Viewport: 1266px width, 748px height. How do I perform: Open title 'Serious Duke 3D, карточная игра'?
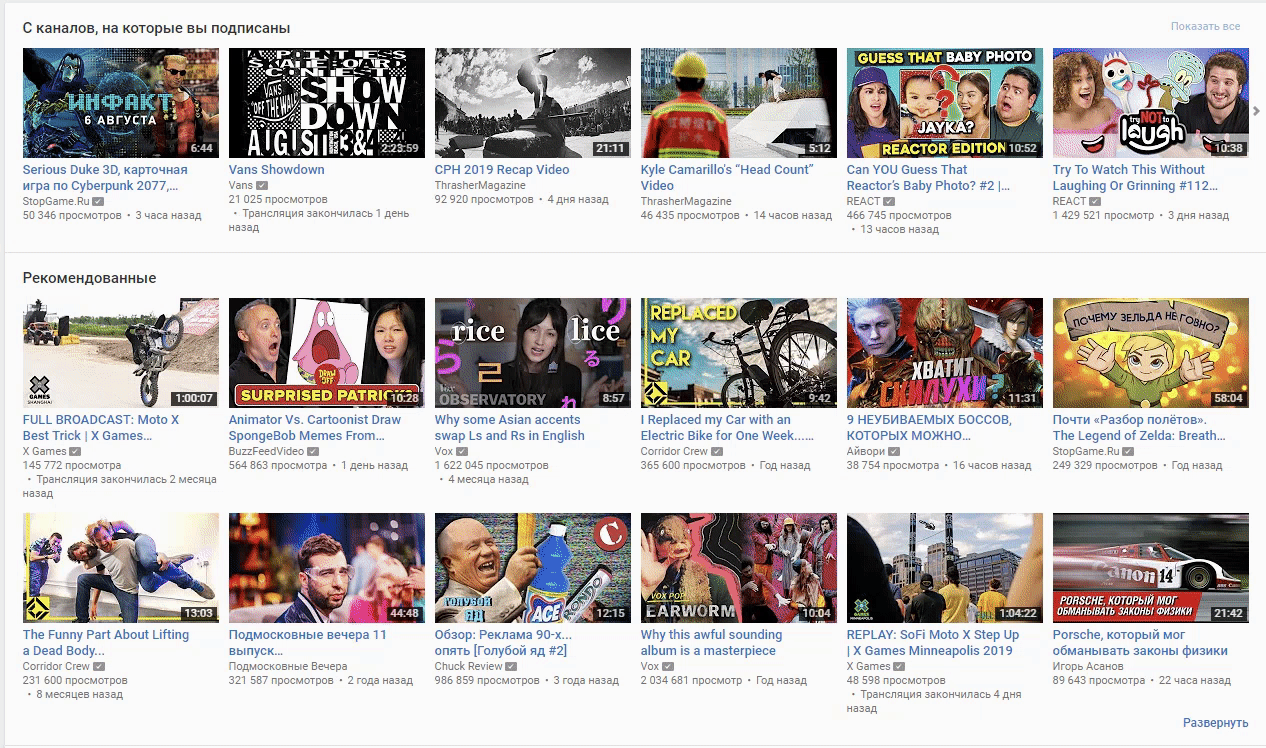[x=105, y=178]
